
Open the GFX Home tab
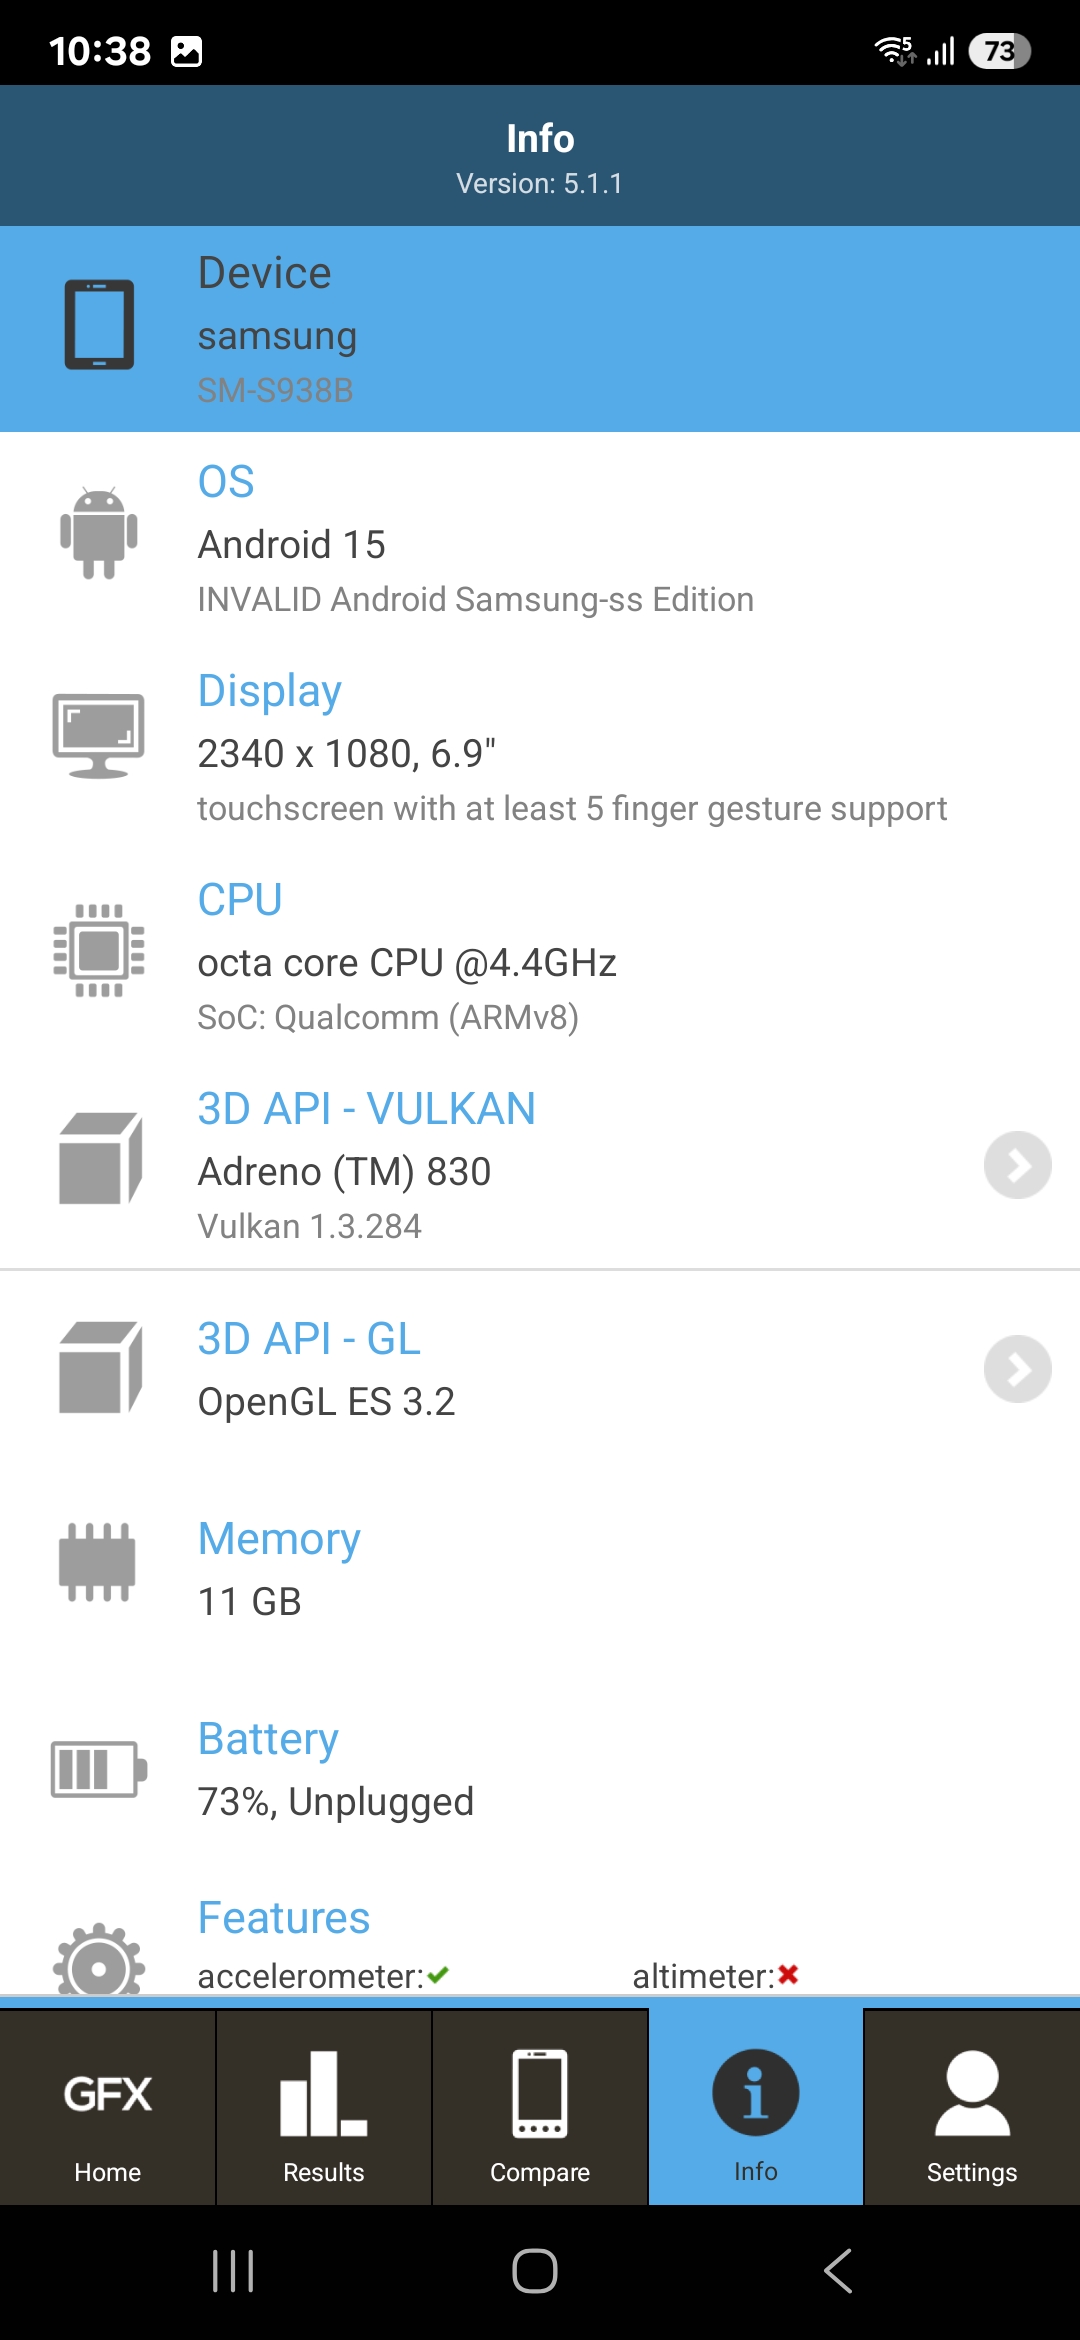pyautogui.click(x=108, y=2108)
